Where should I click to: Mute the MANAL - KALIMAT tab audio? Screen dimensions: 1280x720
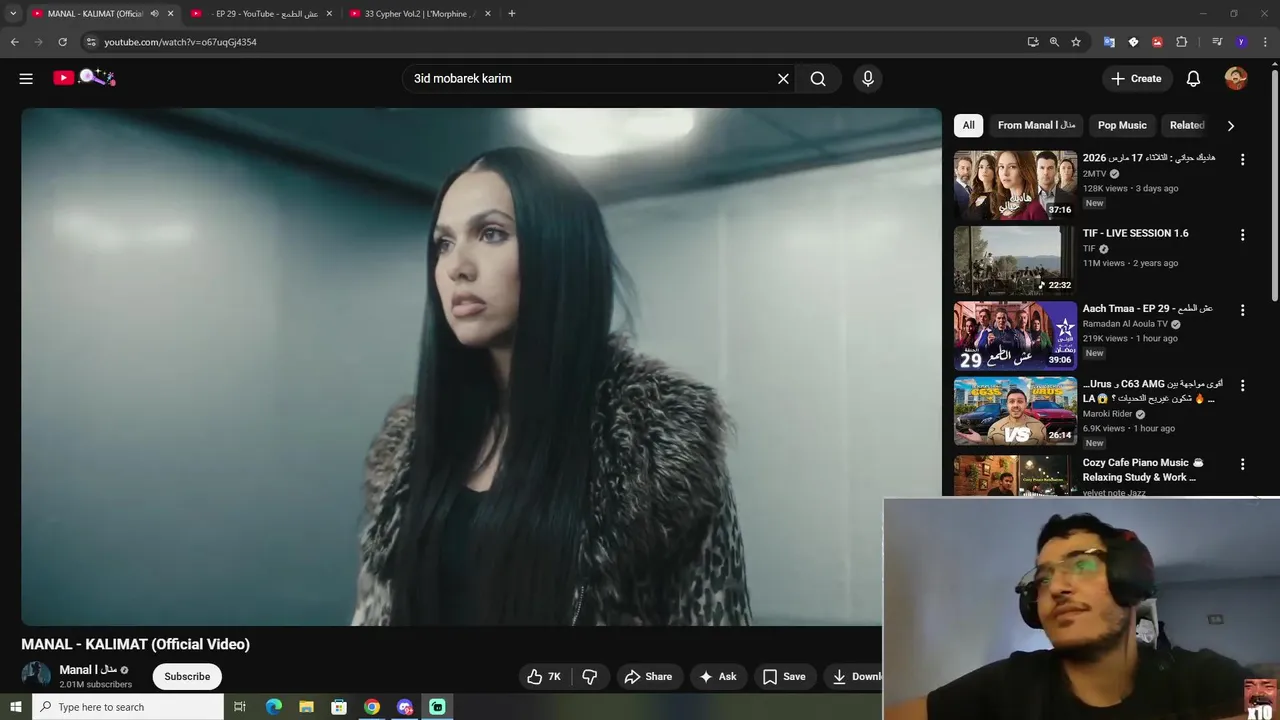[154, 13]
